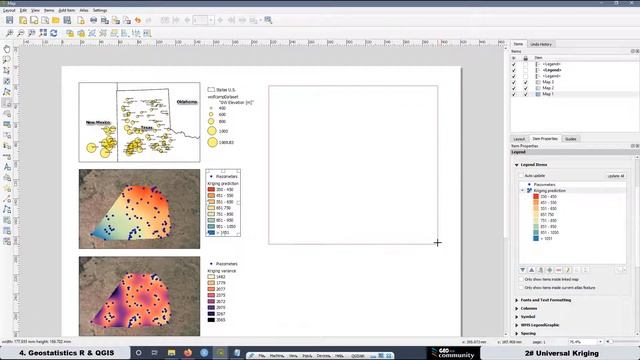Select the Select/Move item tool
This screenshot has width=640, height=360.
click(7, 71)
